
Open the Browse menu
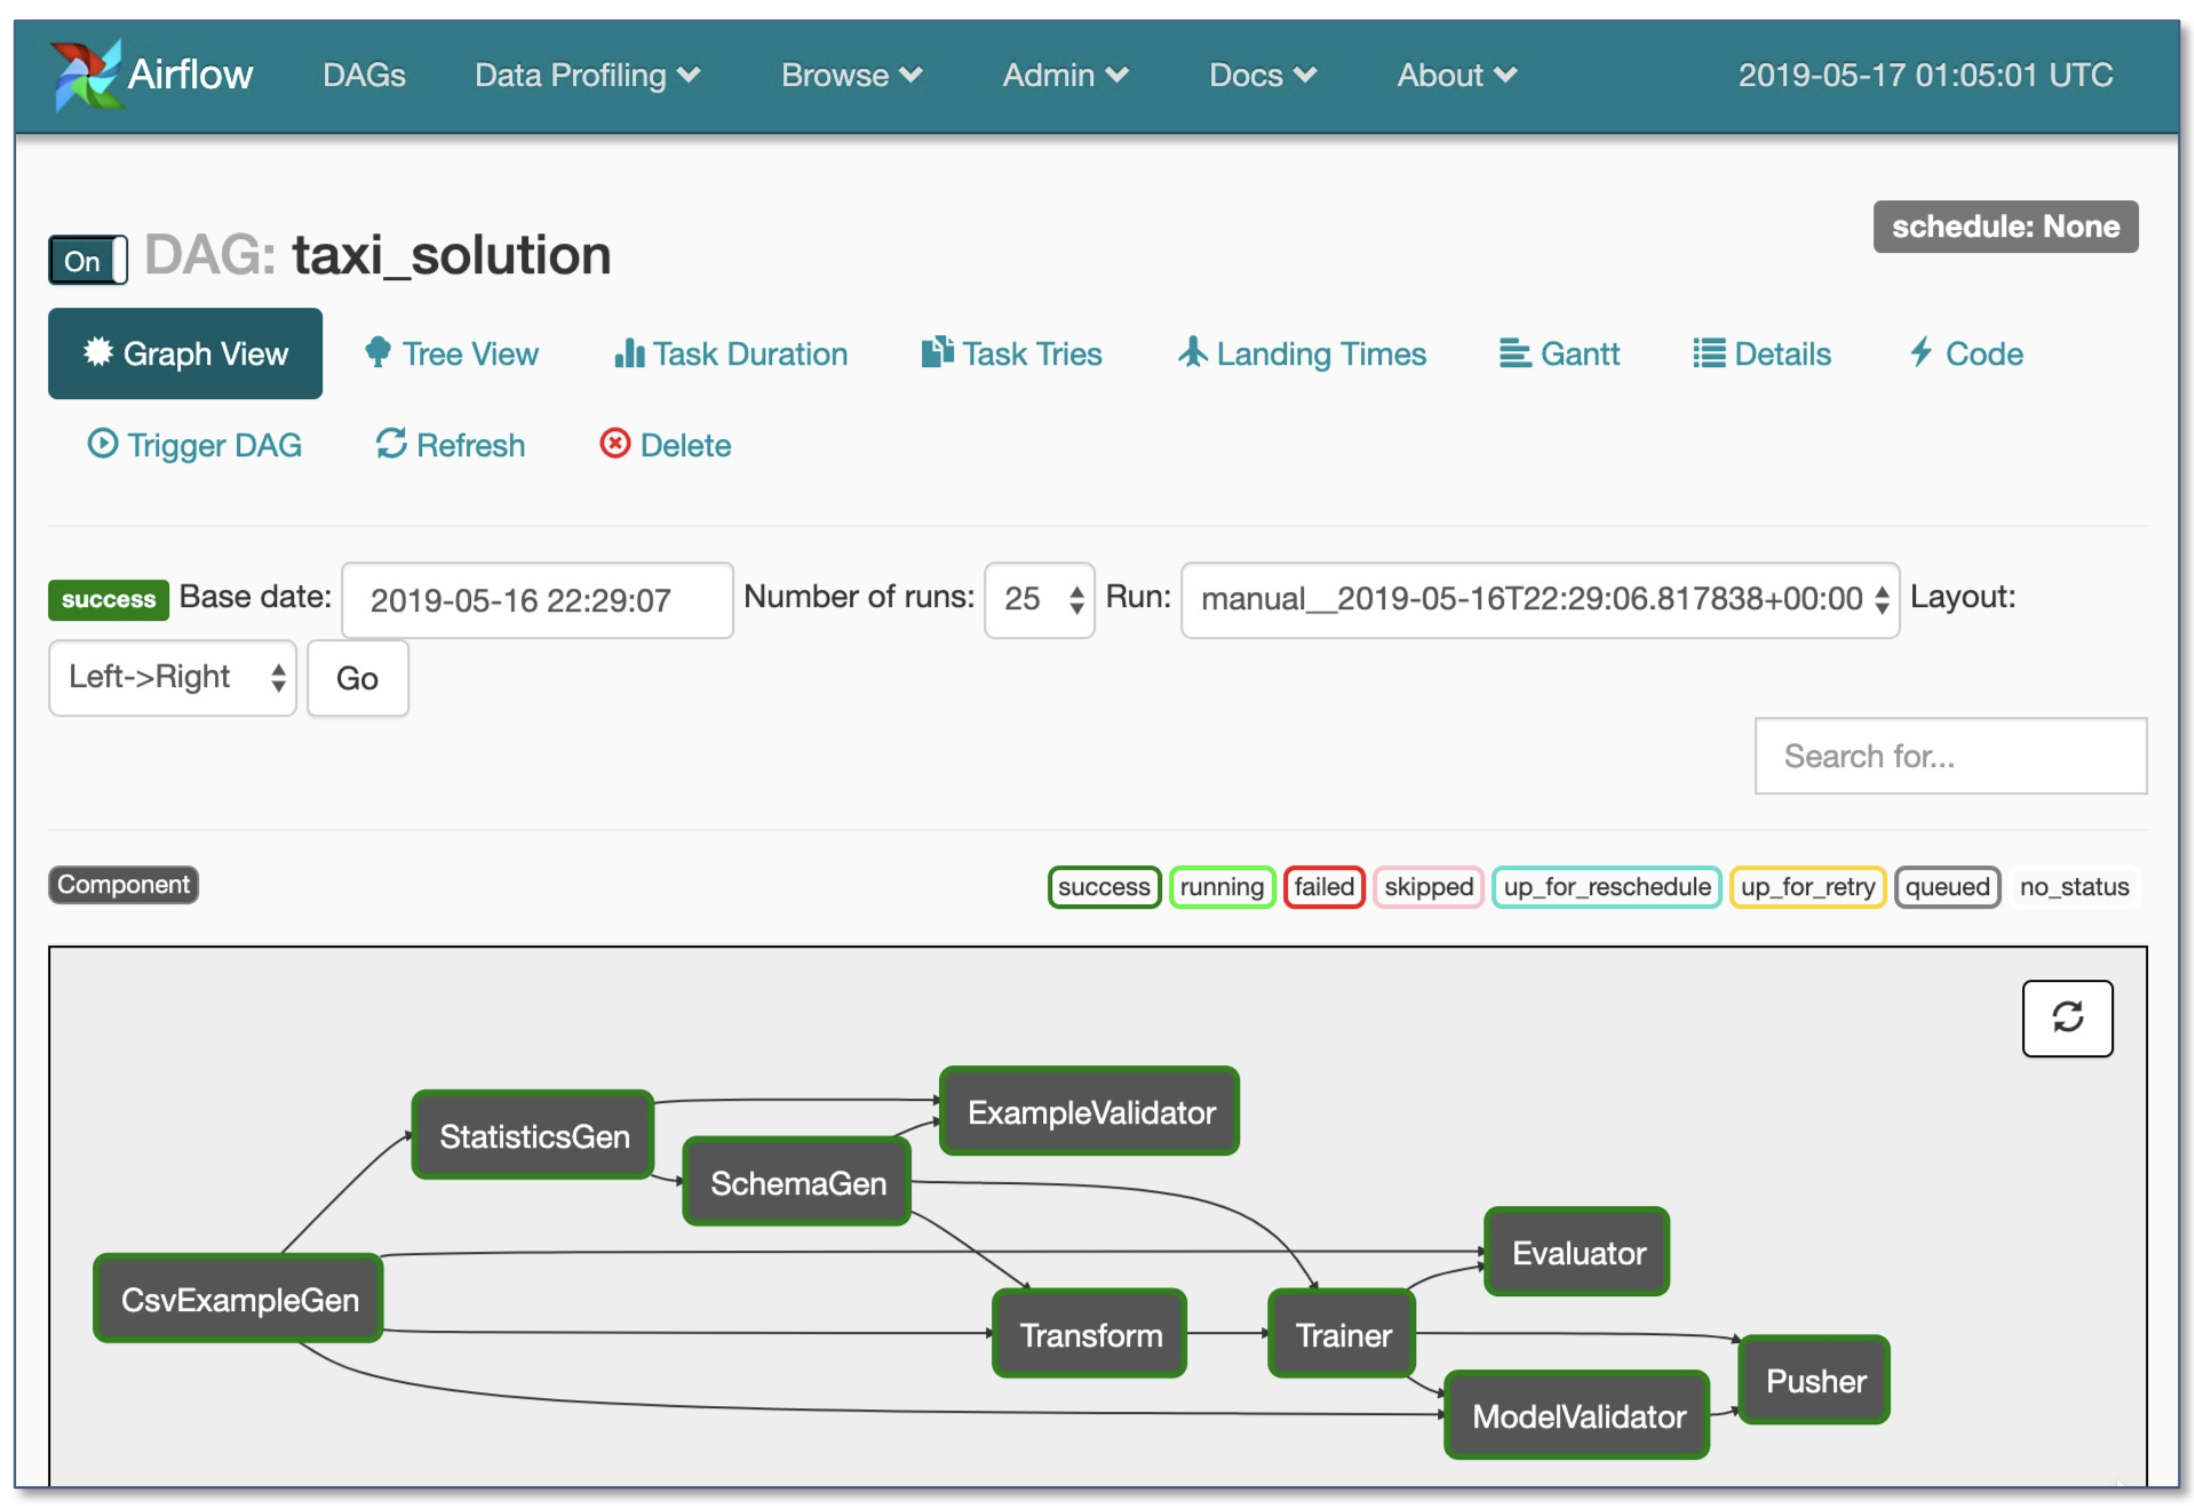[851, 75]
